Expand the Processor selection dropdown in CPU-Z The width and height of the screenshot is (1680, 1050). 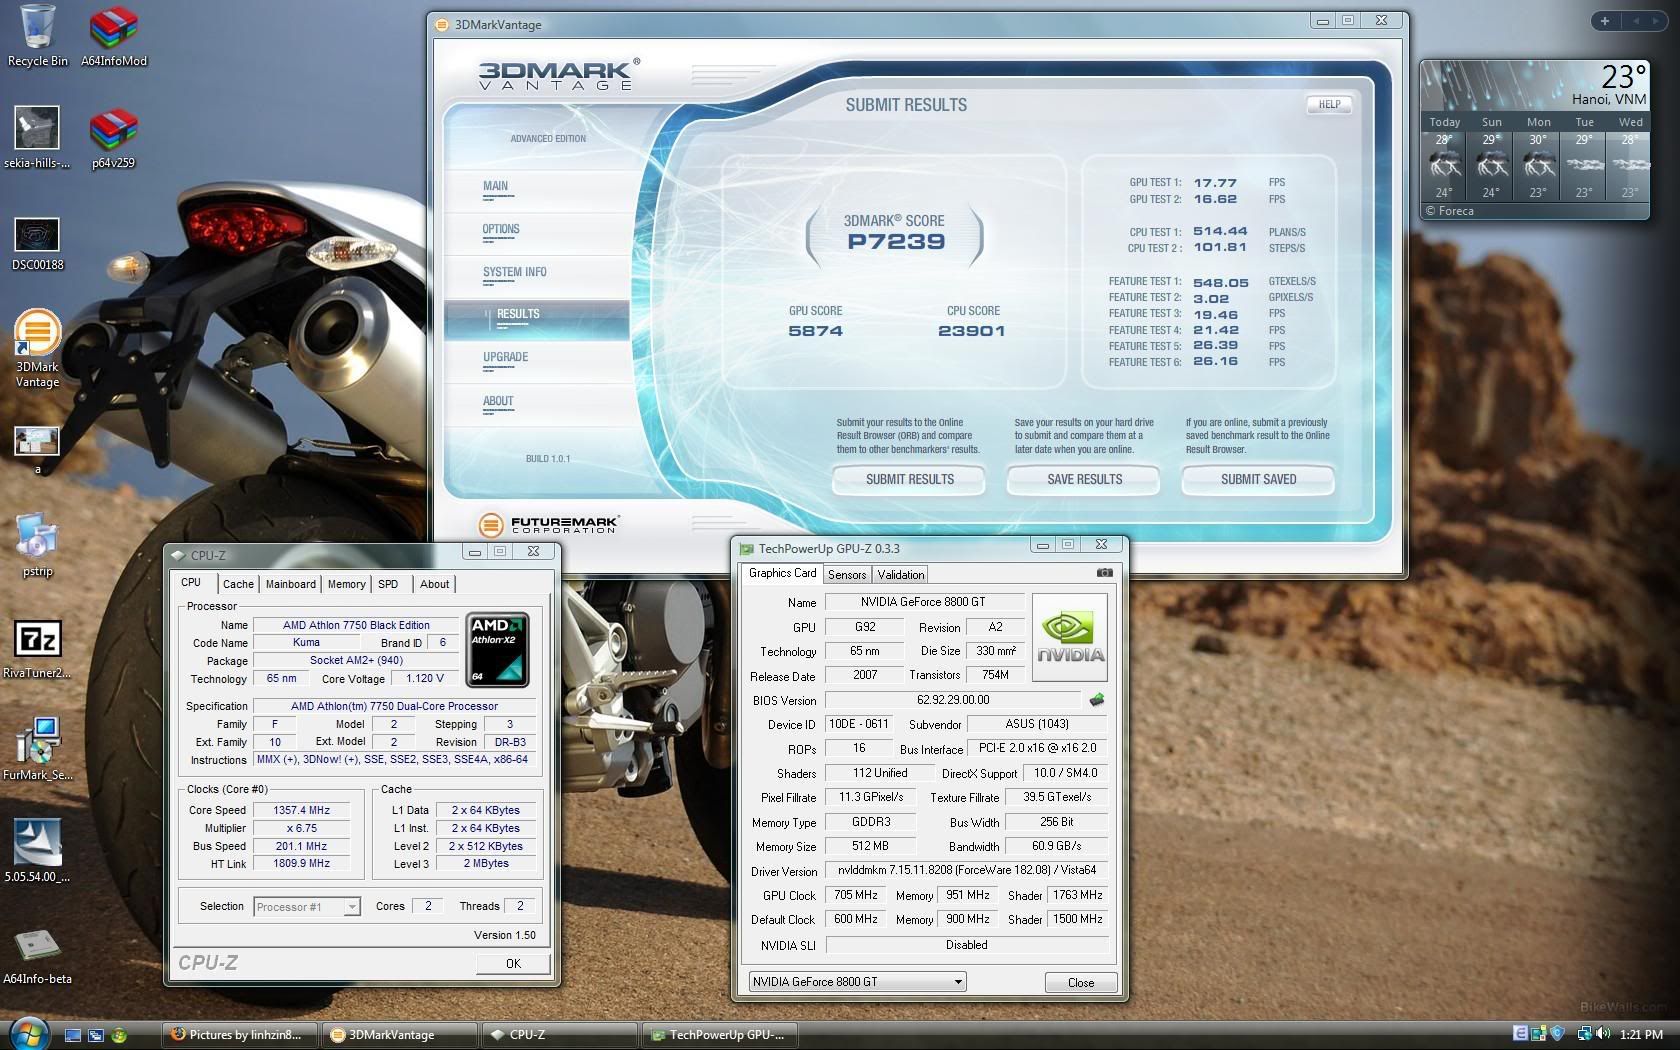pos(351,907)
